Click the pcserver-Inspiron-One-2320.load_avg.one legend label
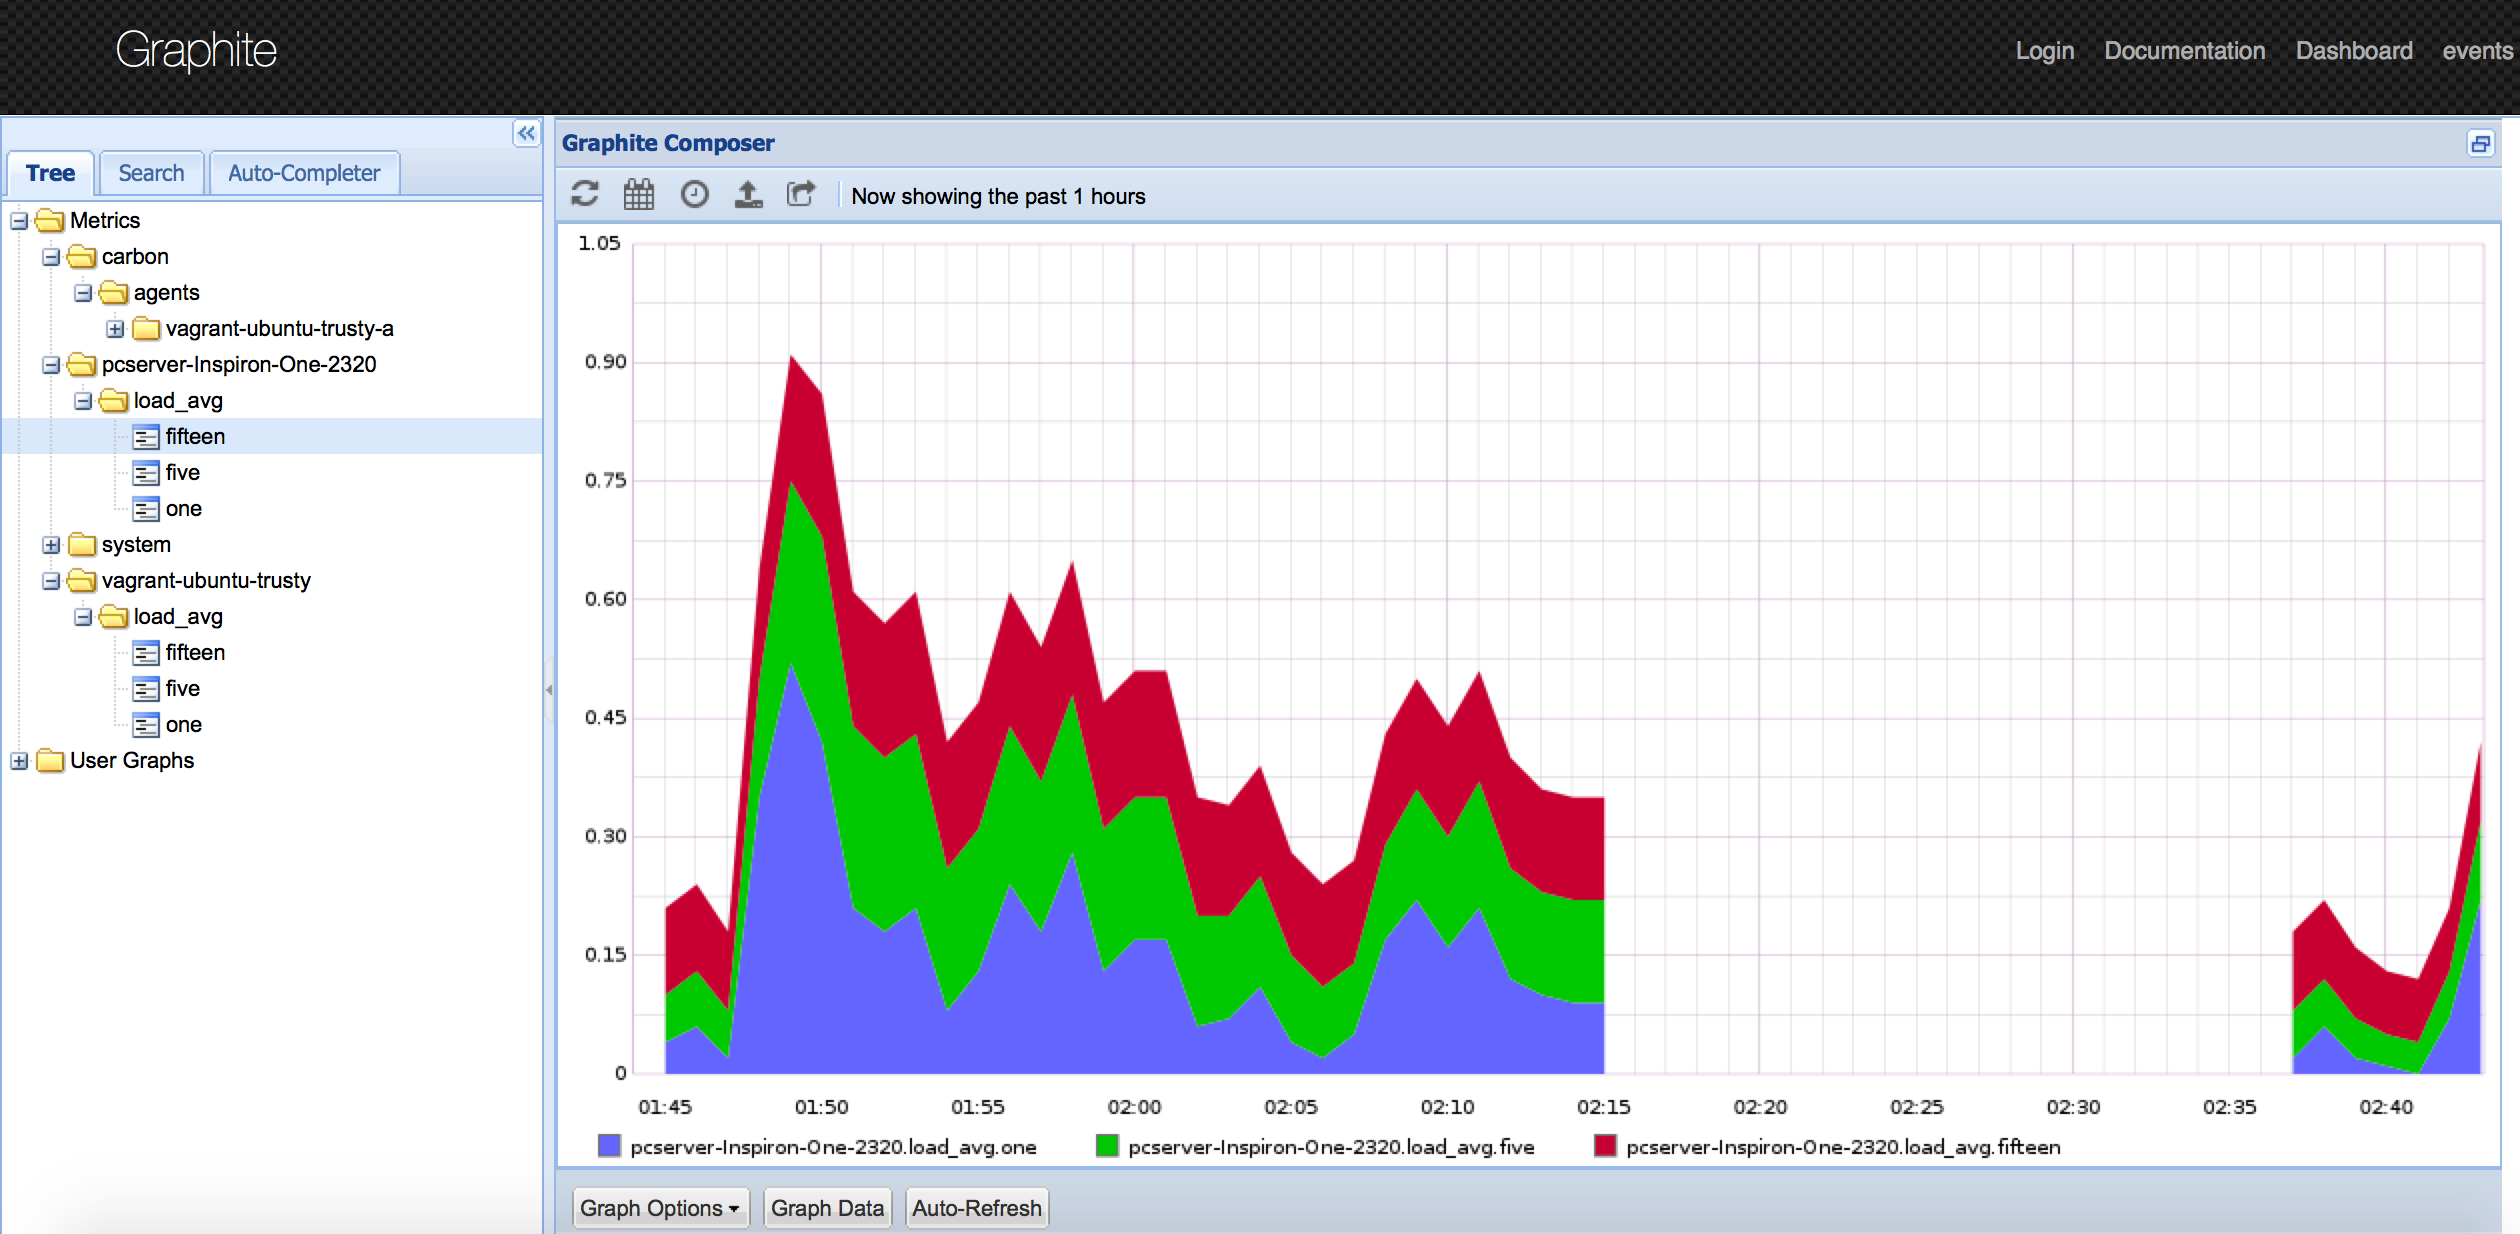 click(x=833, y=1147)
